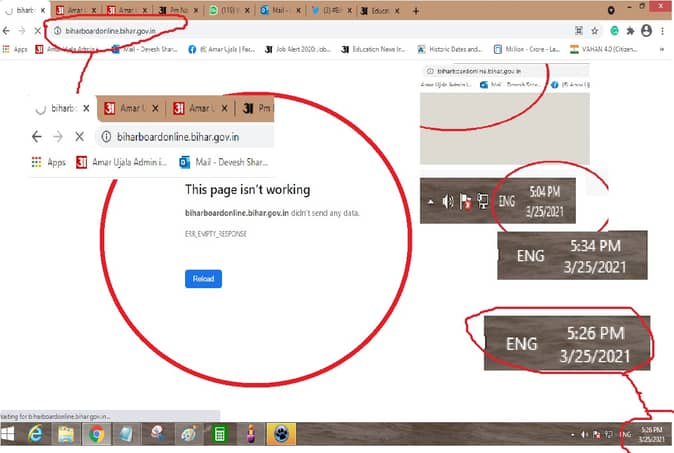This screenshot has width=674, height=453.
Task: Open the Apps shortcut in the bookmarks bar
Action: click(14, 49)
